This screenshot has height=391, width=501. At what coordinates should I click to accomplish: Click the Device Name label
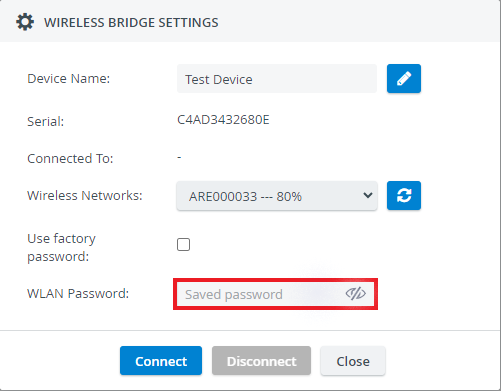click(69, 79)
